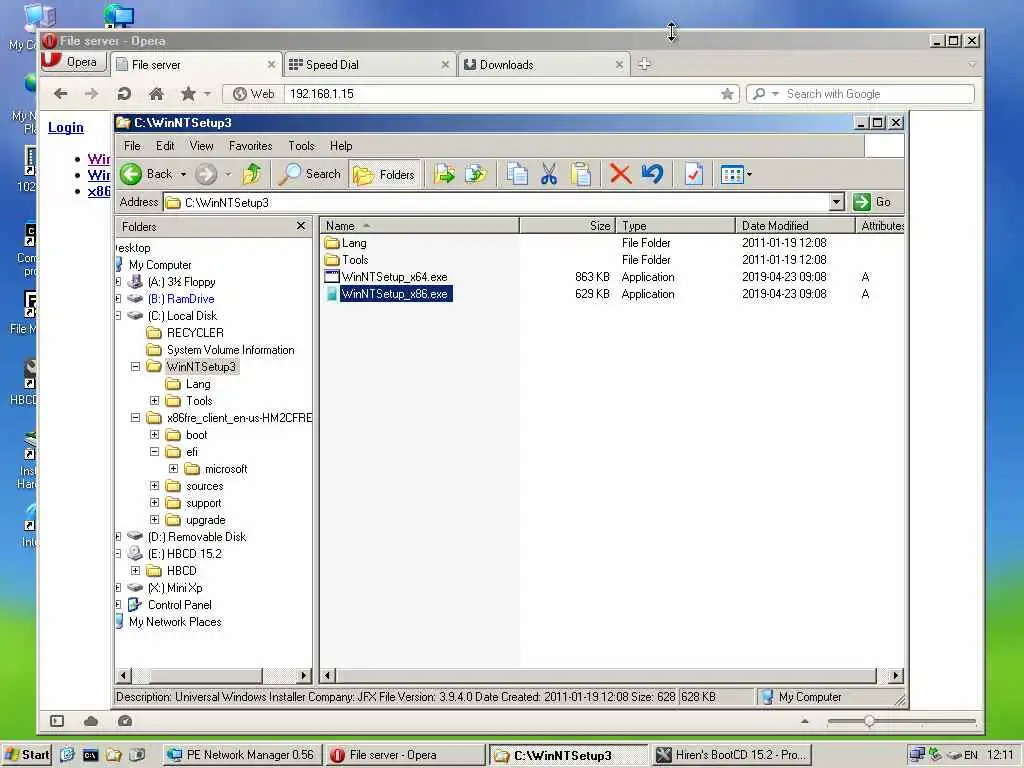This screenshot has height=768, width=1024.
Task: Collapse the WinNTSetup3 tree node
Action: tap(135, 367)
